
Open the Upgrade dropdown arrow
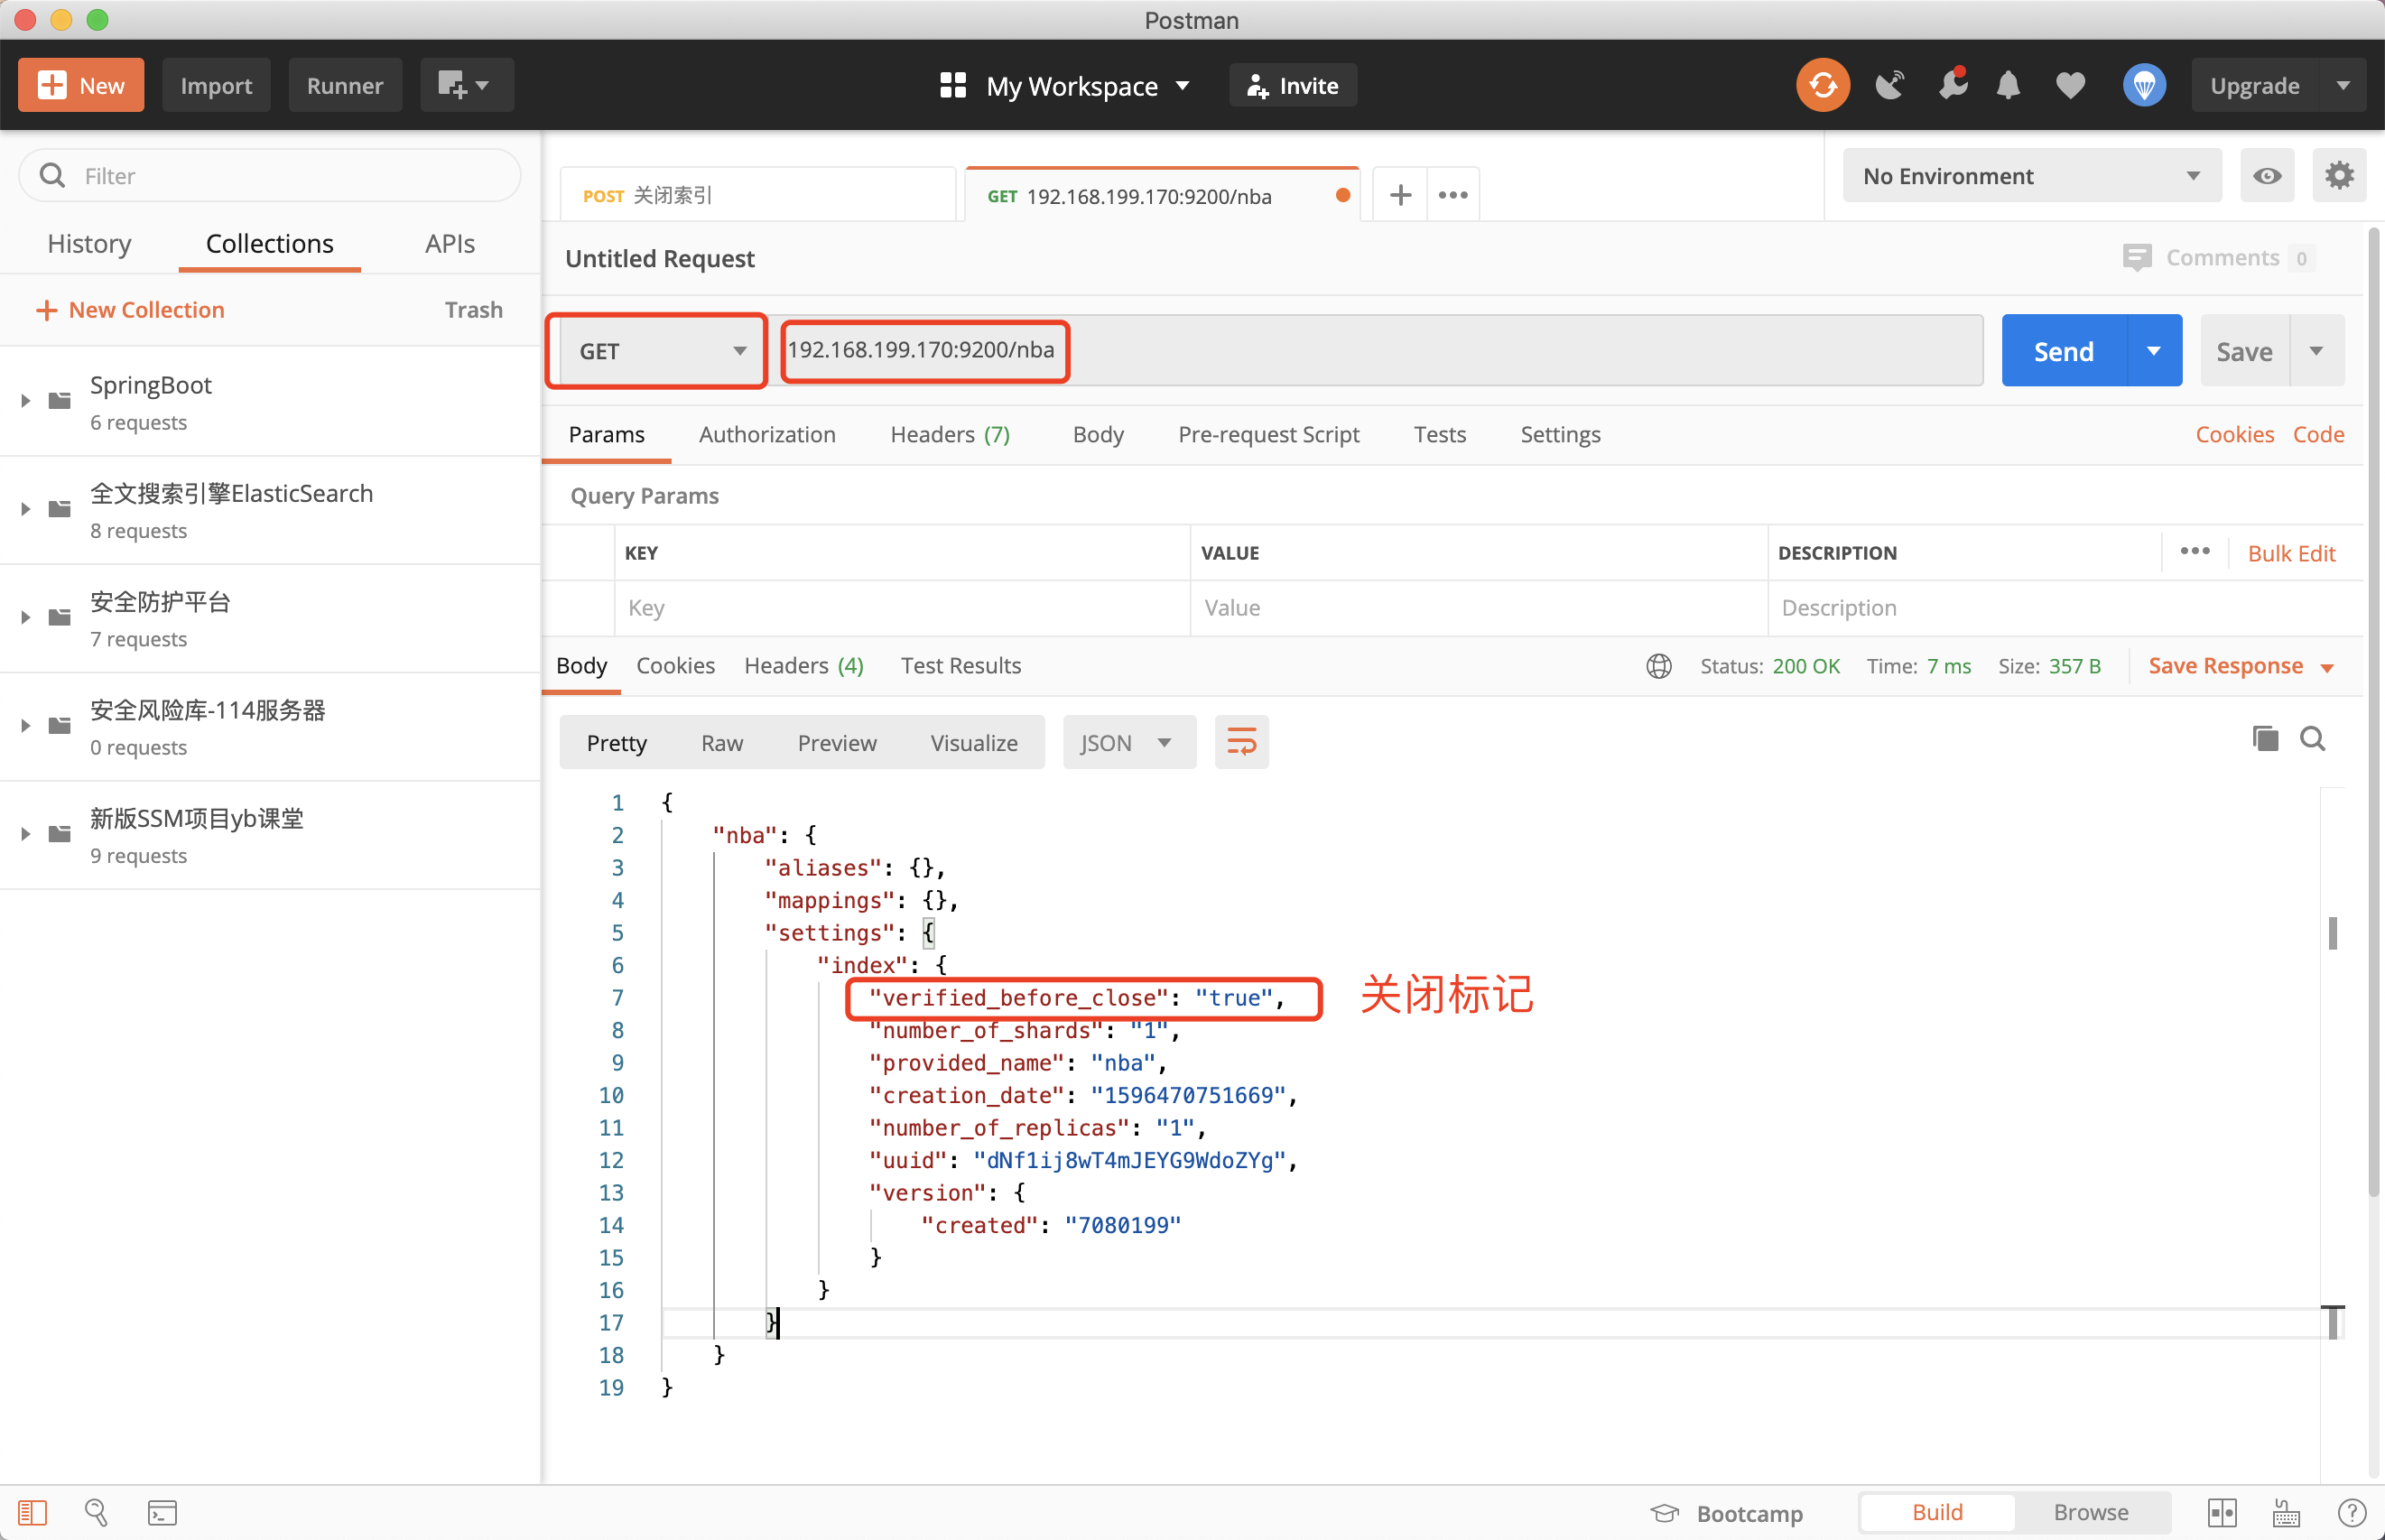pyautogui.click(x=2342, y=85)
